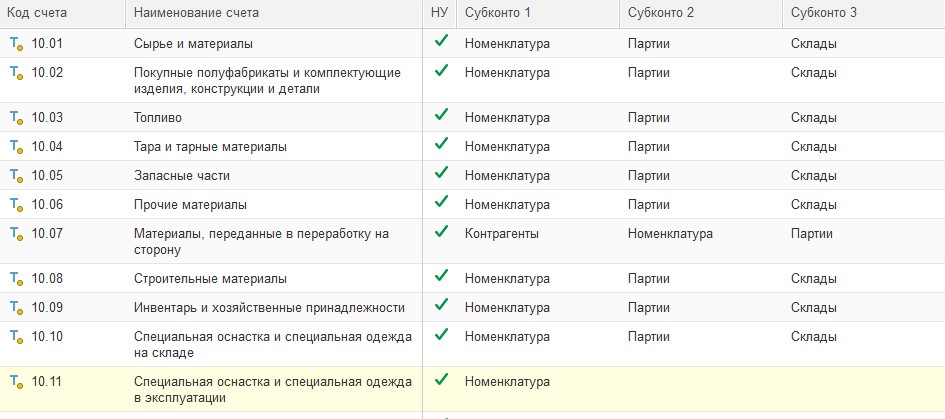
Task: Select the icon of highlighted account 10.11
Action: click(x=16, y=382)
